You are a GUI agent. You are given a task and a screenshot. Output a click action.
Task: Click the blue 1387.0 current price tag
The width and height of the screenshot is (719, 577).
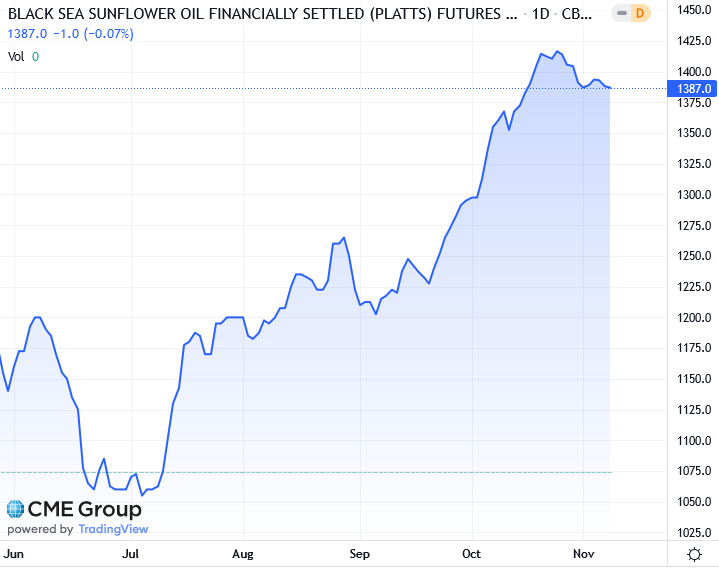694,89
